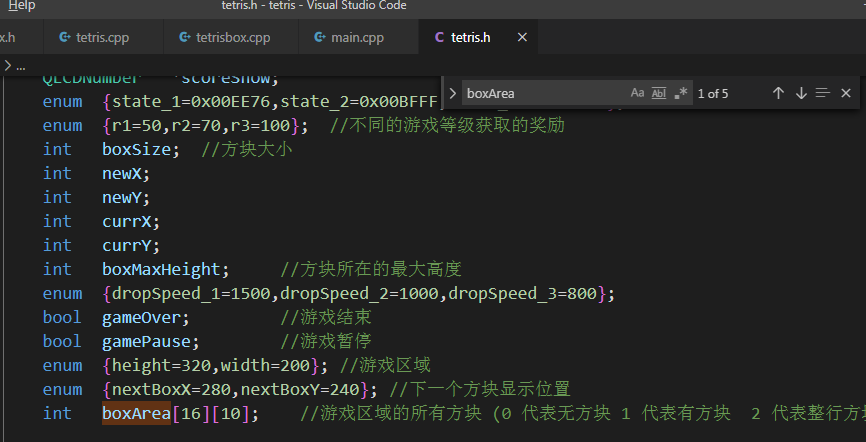This screenshot has width=866, height=442.
Task: Expand the breadcrumb chevron
Action: pyautogui.click(x=7, y=66)
